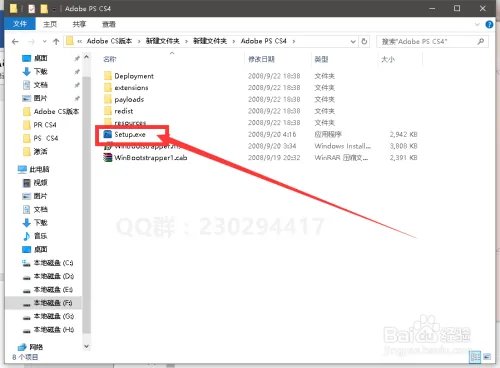
Task: Click Setup.exe size 2,942 KB
Action: [x=404, y=134]
